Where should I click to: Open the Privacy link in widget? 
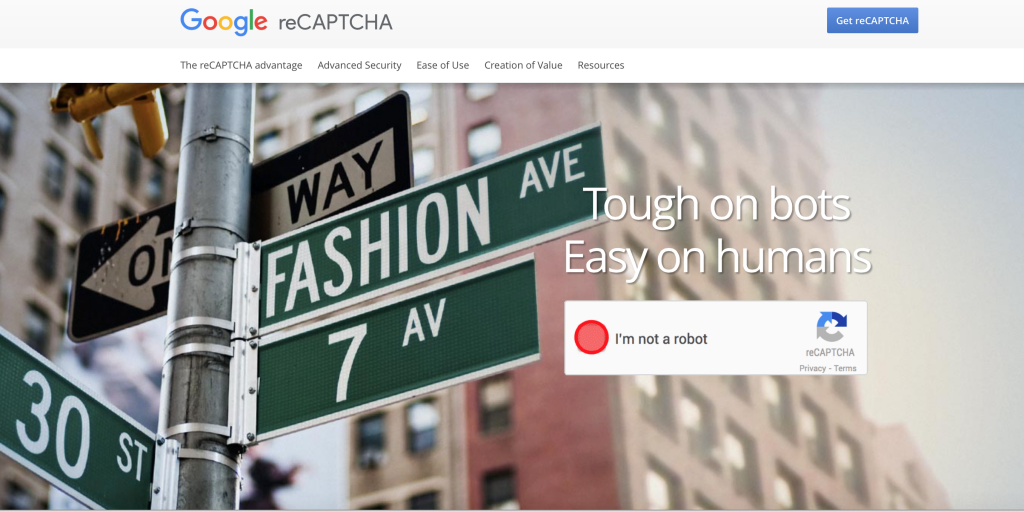coord(812,368)
